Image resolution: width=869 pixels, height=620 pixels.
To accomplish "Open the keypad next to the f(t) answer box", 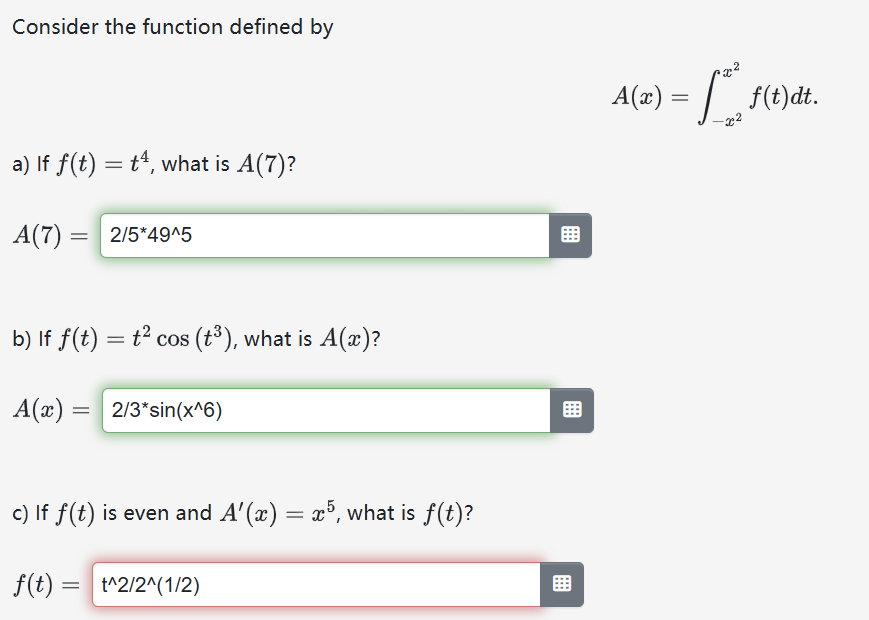I will click(561, 584).
